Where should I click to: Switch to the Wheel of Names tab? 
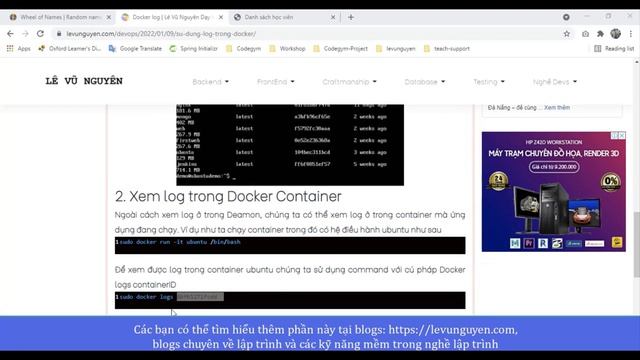coord(60,17)
